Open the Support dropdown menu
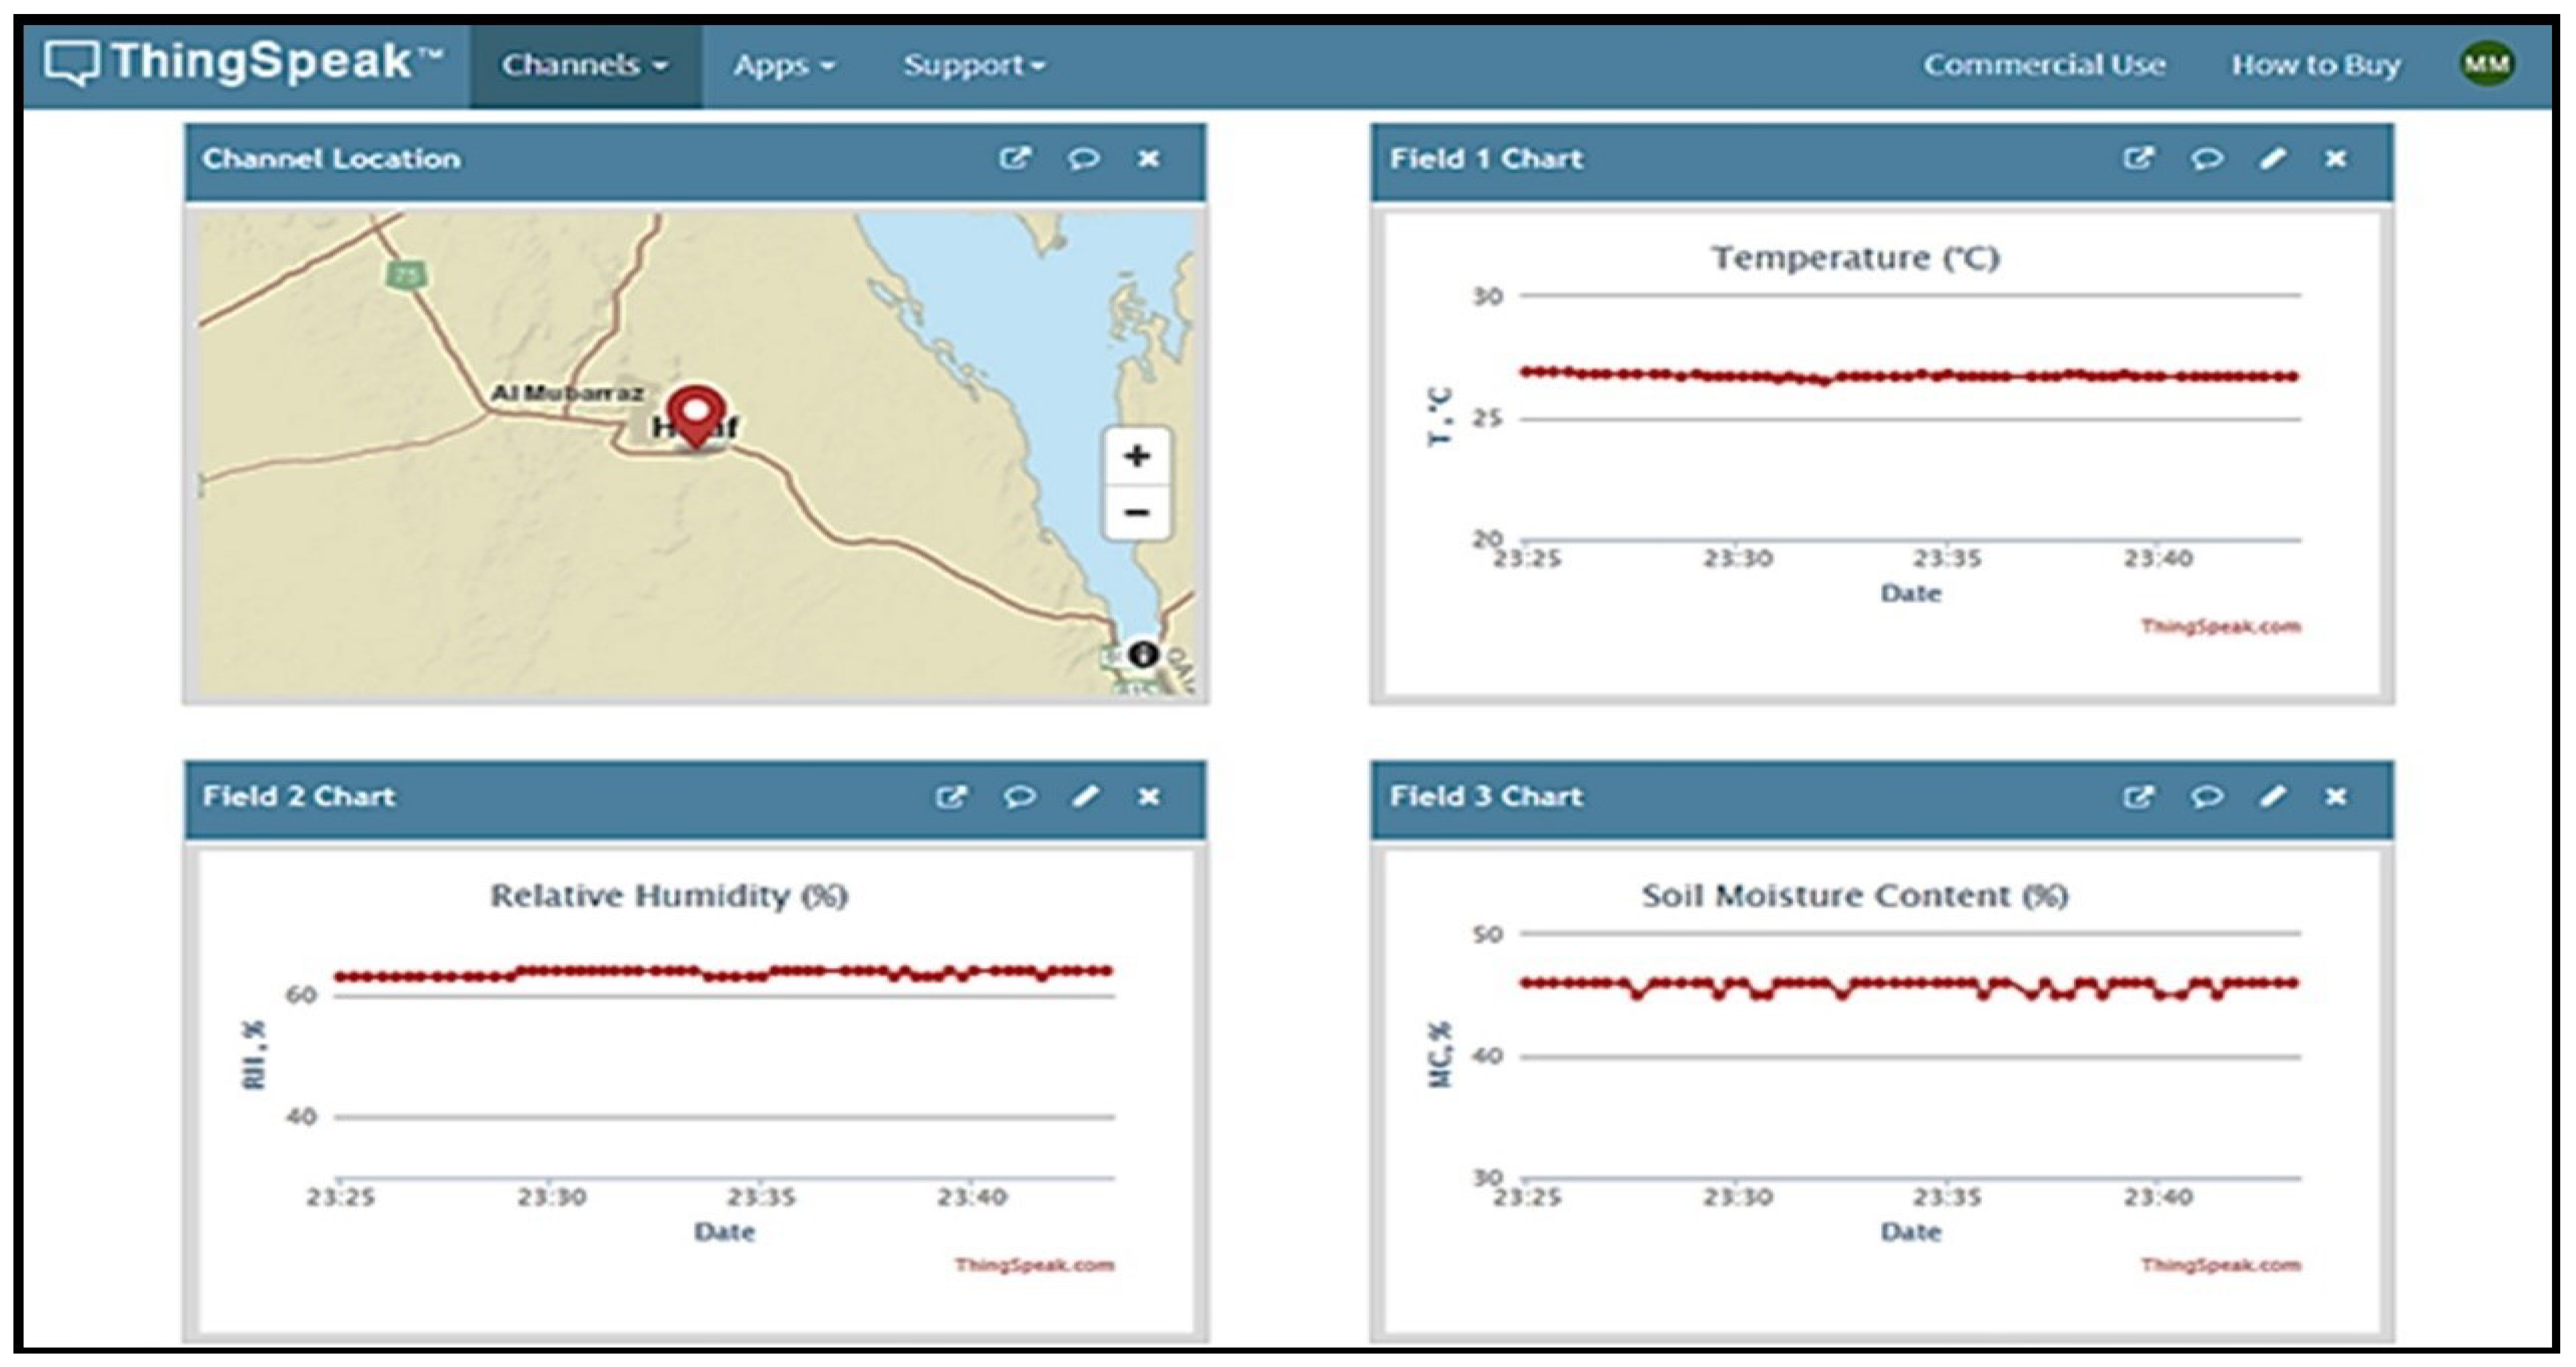This screenshot has height=1367, width=2576. 974,66
